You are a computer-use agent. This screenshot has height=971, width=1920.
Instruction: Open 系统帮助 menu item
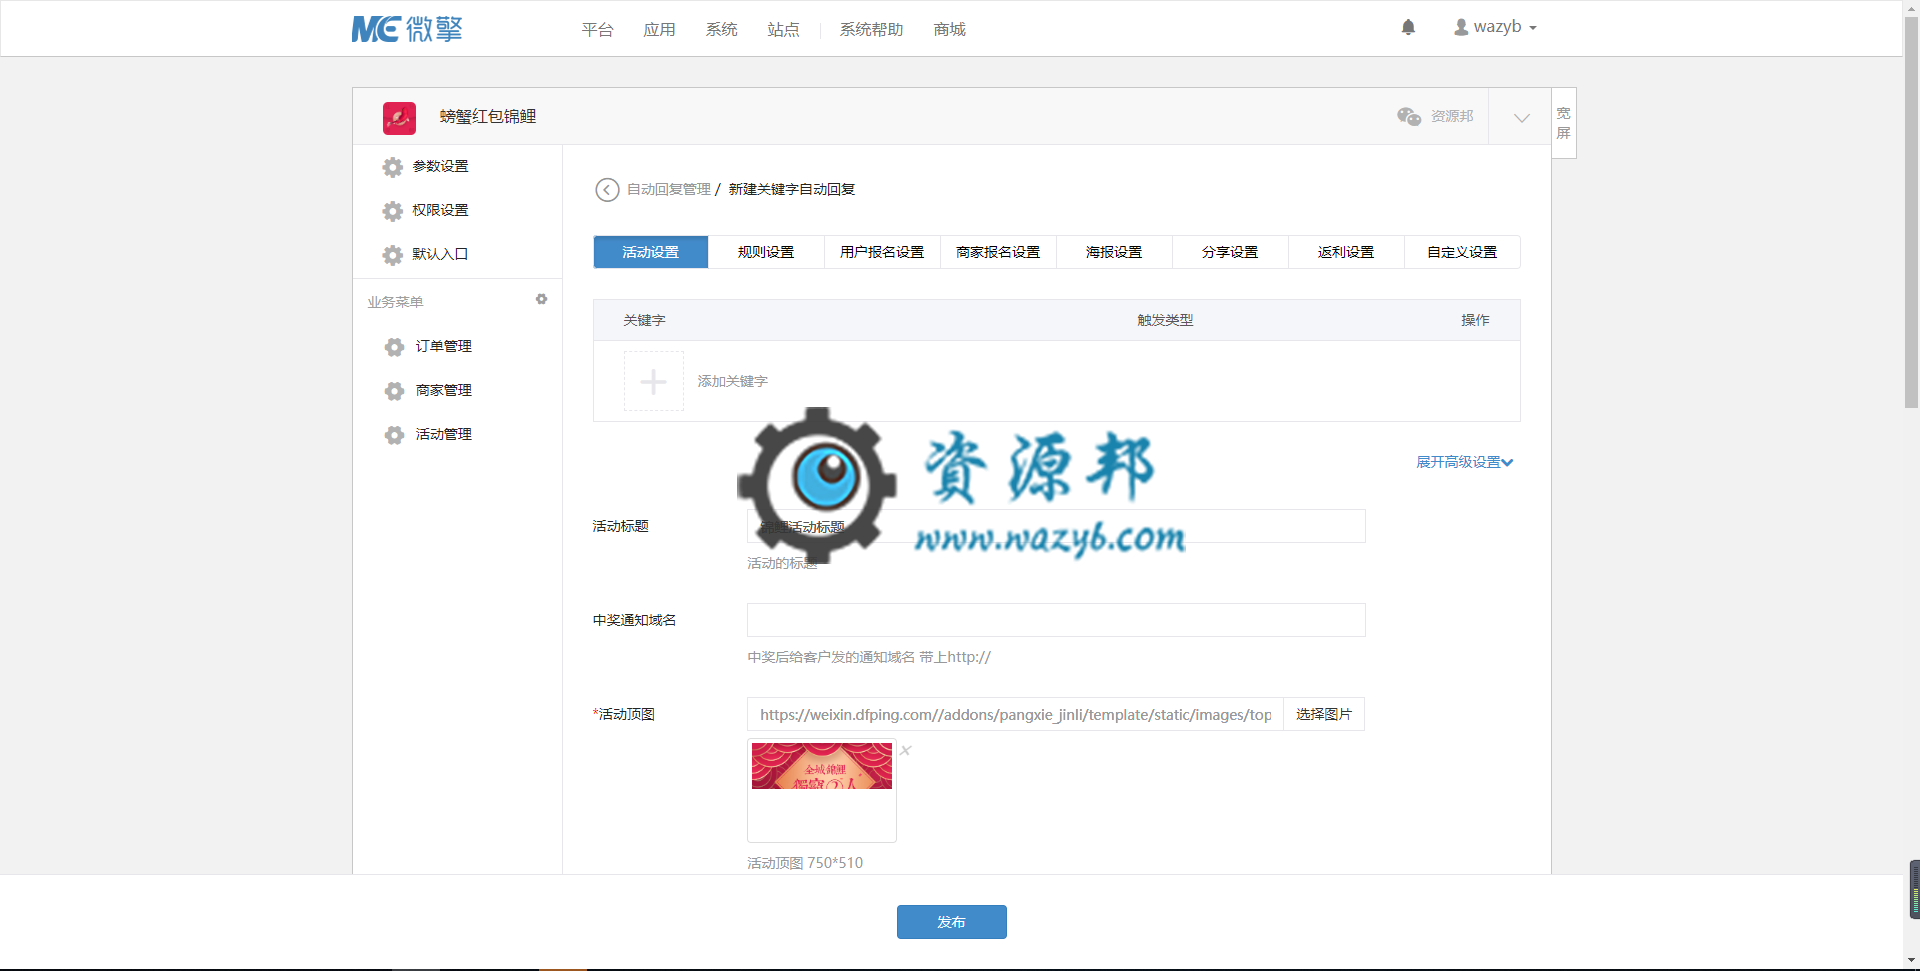tap(871, 30)
